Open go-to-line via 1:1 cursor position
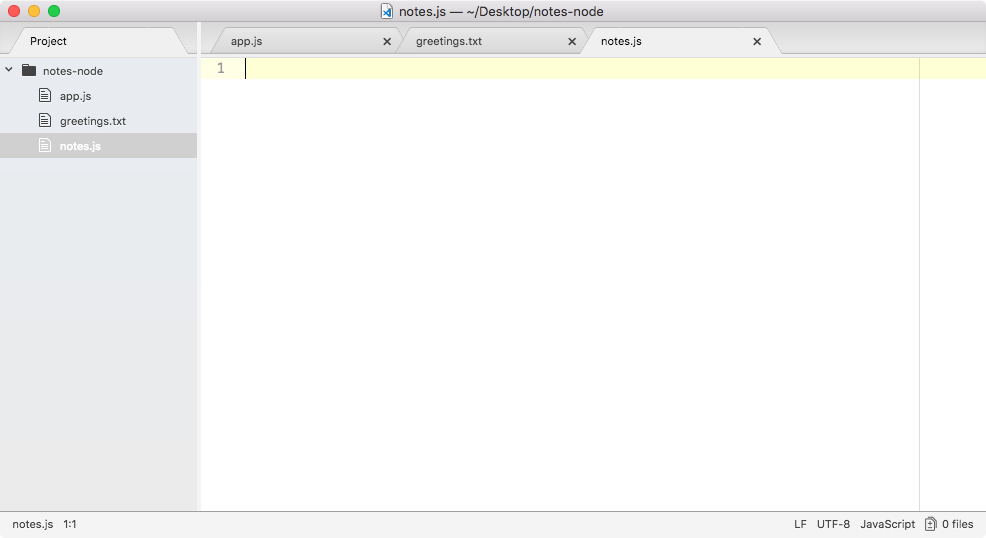Image resolution: width=986 pixels, height=538 pixels. tap(70, 524)
